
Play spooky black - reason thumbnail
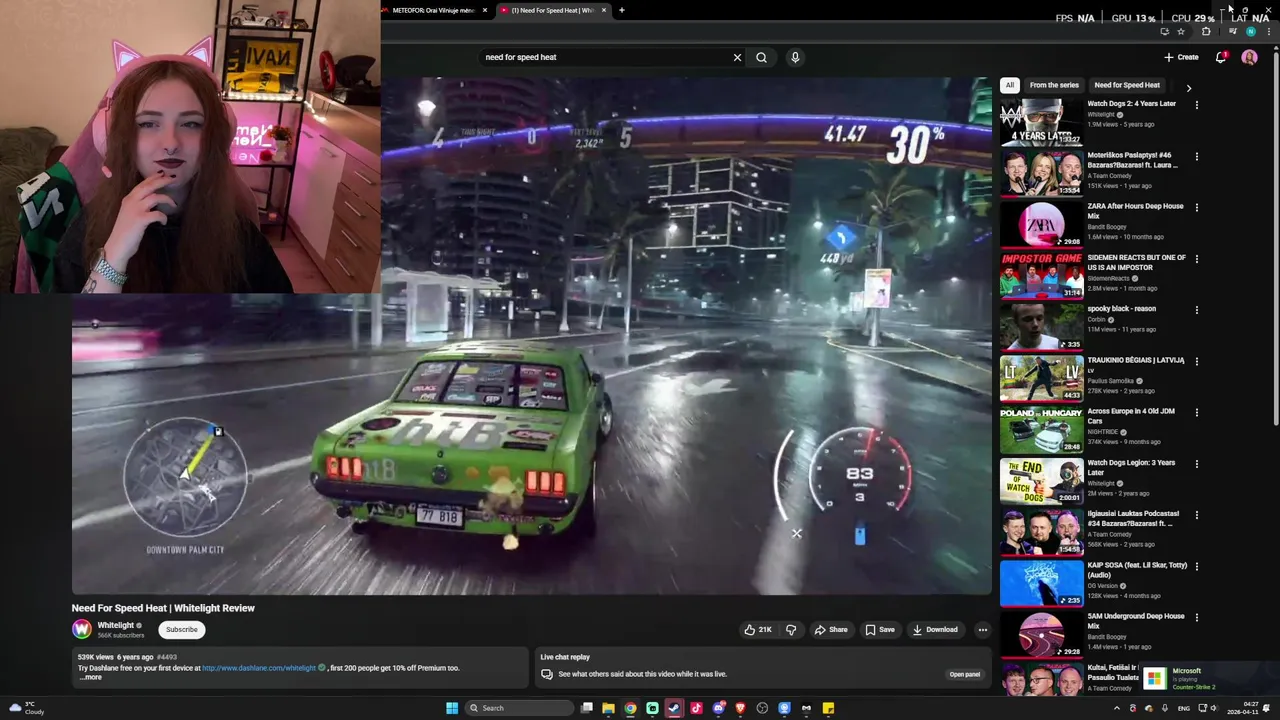coord(1041,327)
